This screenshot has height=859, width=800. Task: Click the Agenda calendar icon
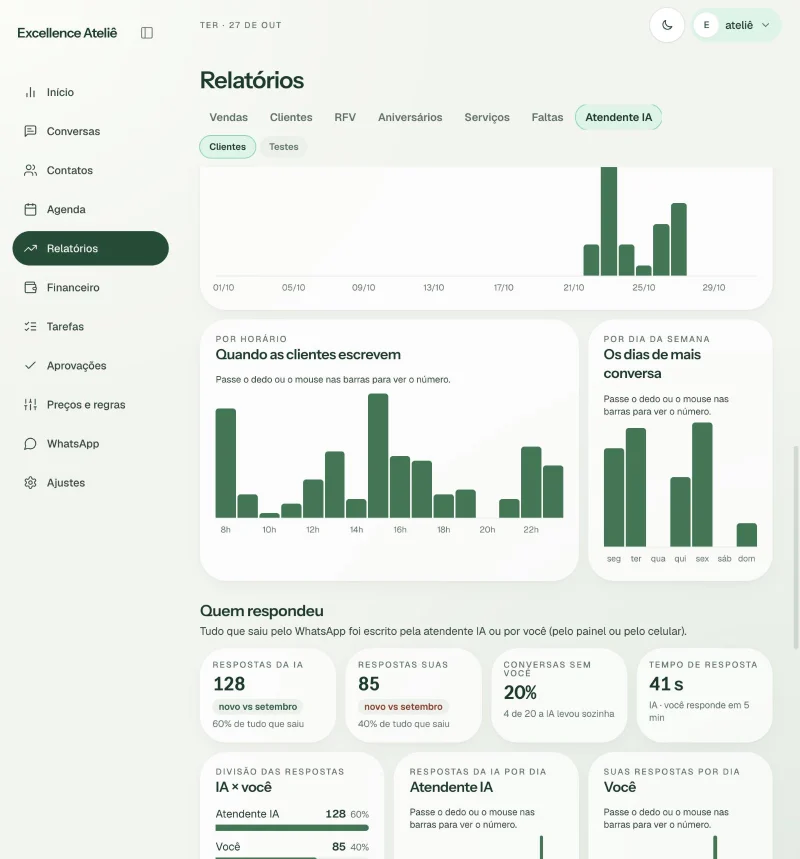point(30,209)
